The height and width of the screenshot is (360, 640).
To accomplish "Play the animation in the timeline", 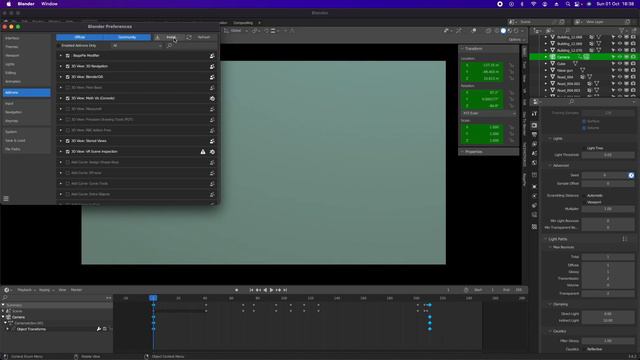I will (271, 290).
